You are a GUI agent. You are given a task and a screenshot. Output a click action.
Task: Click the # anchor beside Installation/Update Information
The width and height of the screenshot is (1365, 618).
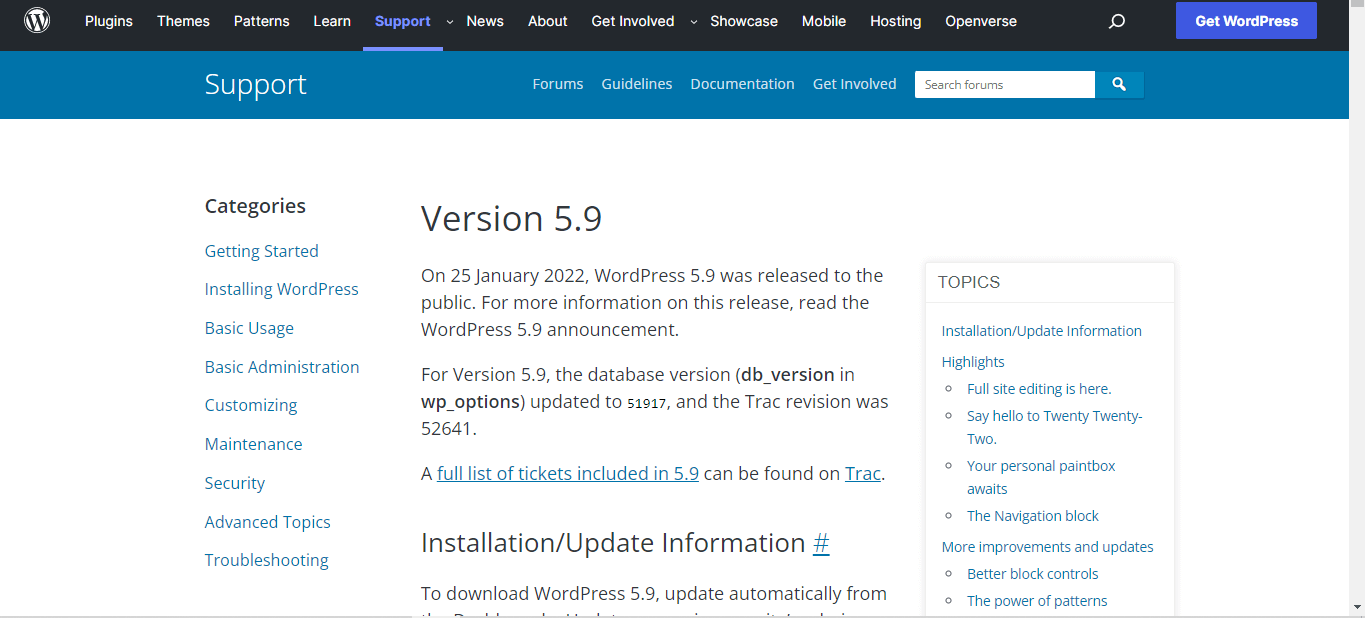pyautogui.click(x=821, y=543)
